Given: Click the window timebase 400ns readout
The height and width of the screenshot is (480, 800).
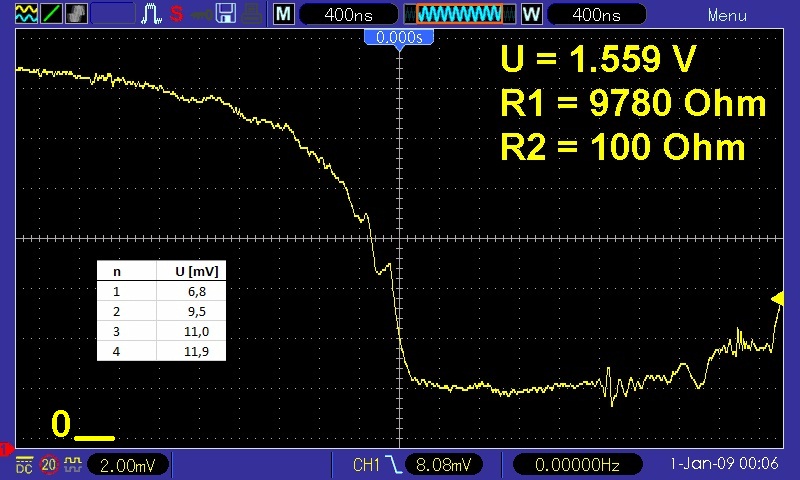Looking at the screenshot, I should tap(596, 14).
